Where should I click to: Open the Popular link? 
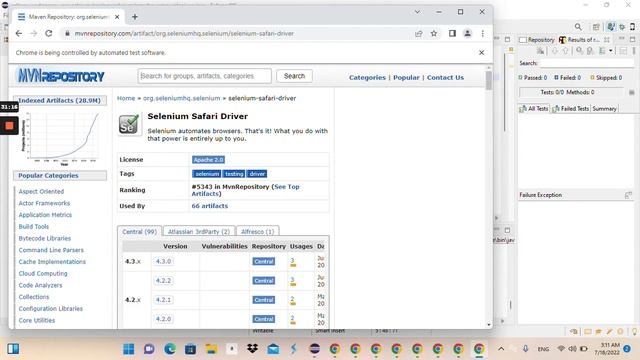406,78
